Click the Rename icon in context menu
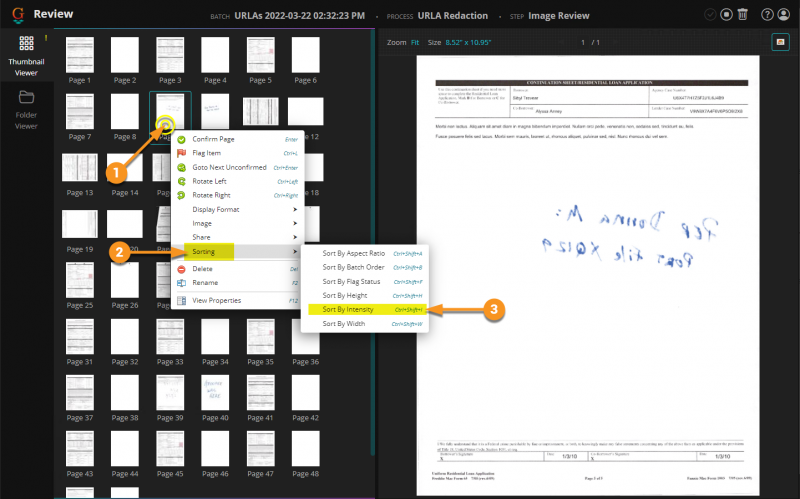Screen dimensions: 800x499 (181, 283)
